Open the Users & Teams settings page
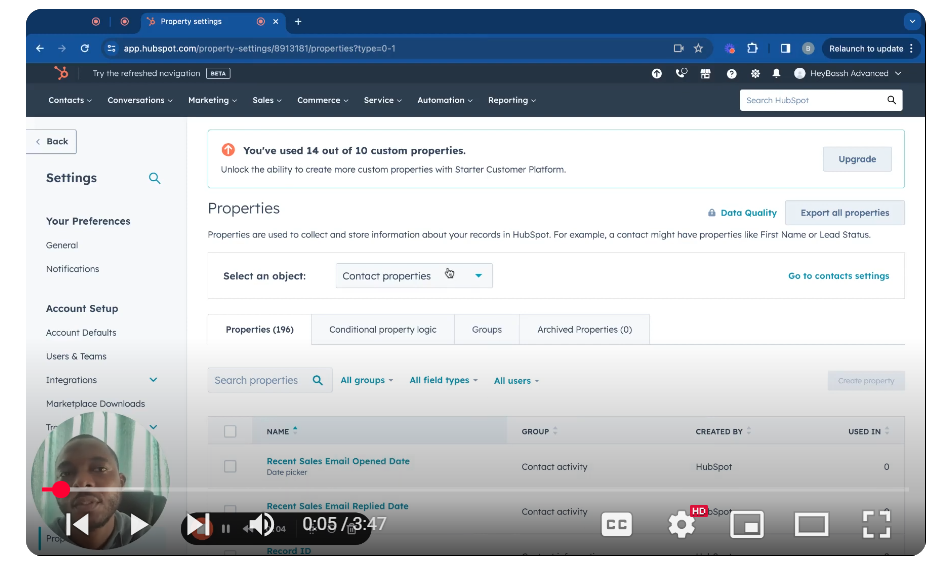The width and height of the screenshot is (931, 573). 76,356
